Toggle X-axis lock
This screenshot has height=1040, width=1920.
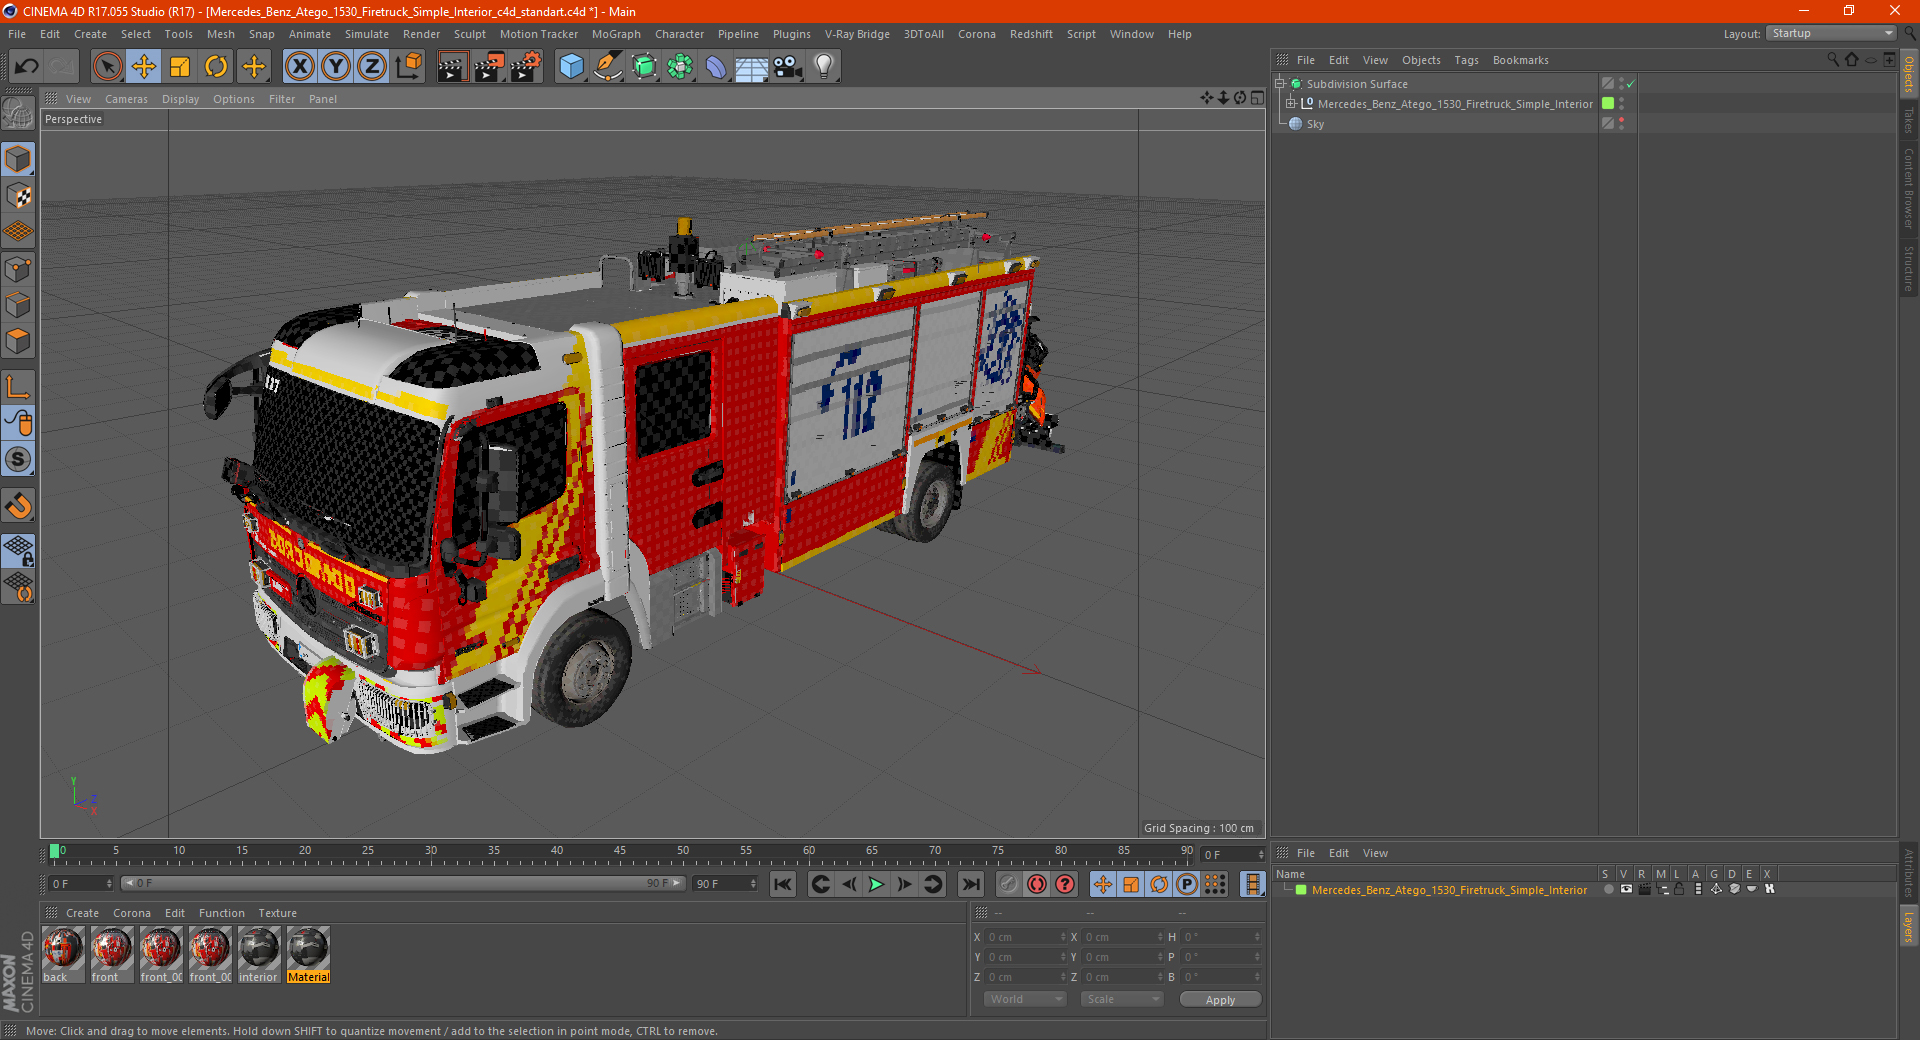[x=299, y=67]
